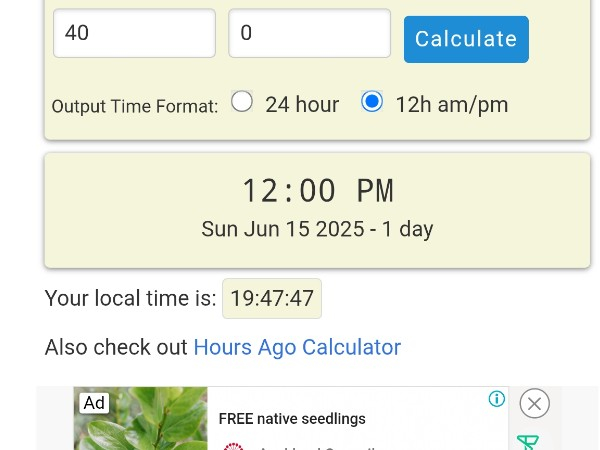Click the ad info 'i' icon
The width and height of the screenshot is (600, 450).
(x=496, y=399)
